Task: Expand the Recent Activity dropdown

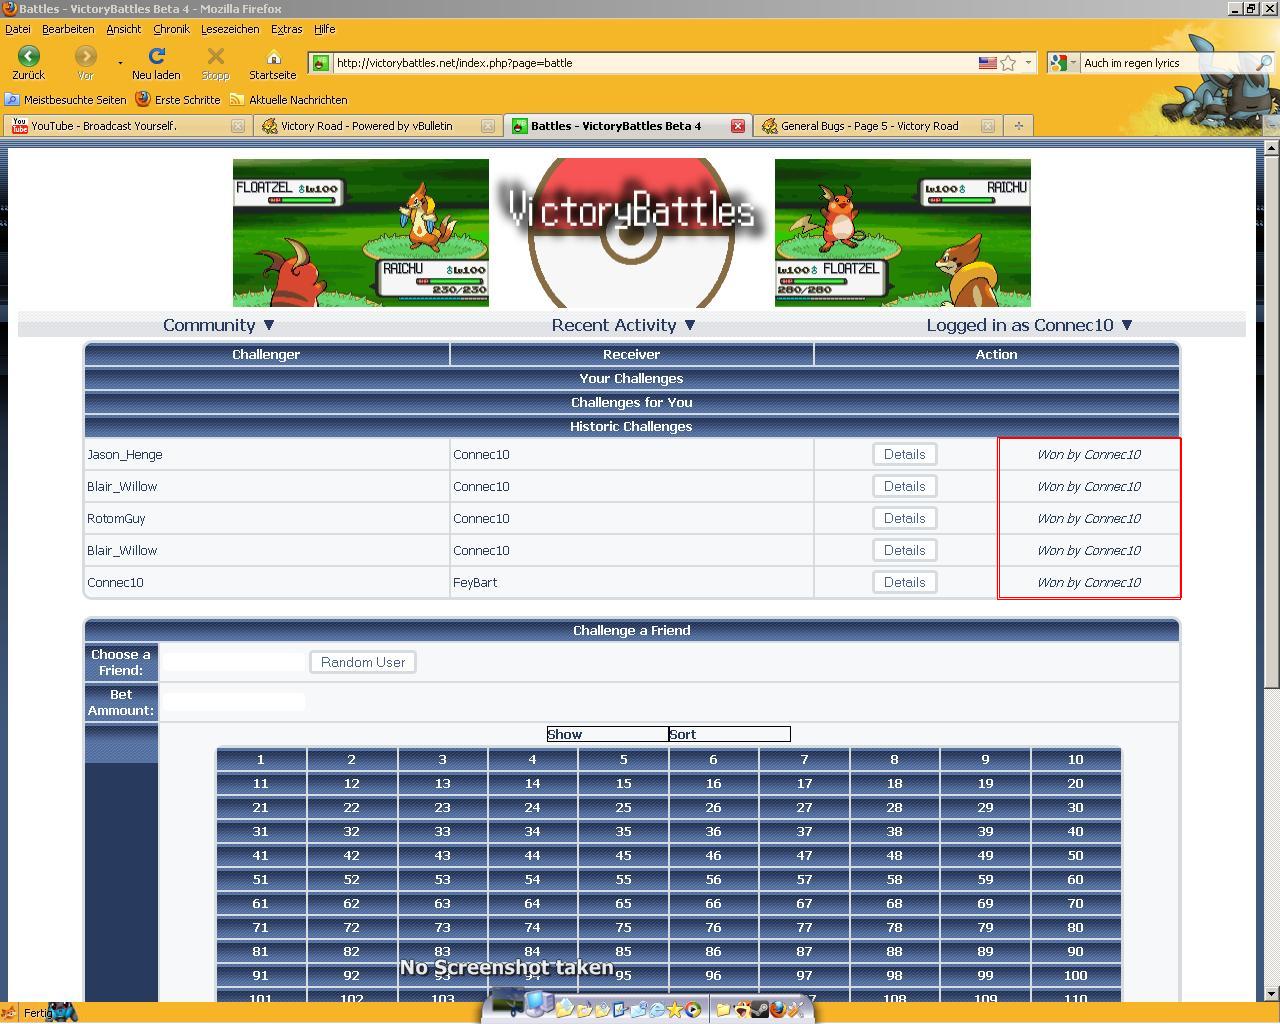Action: tap(623, 325)
